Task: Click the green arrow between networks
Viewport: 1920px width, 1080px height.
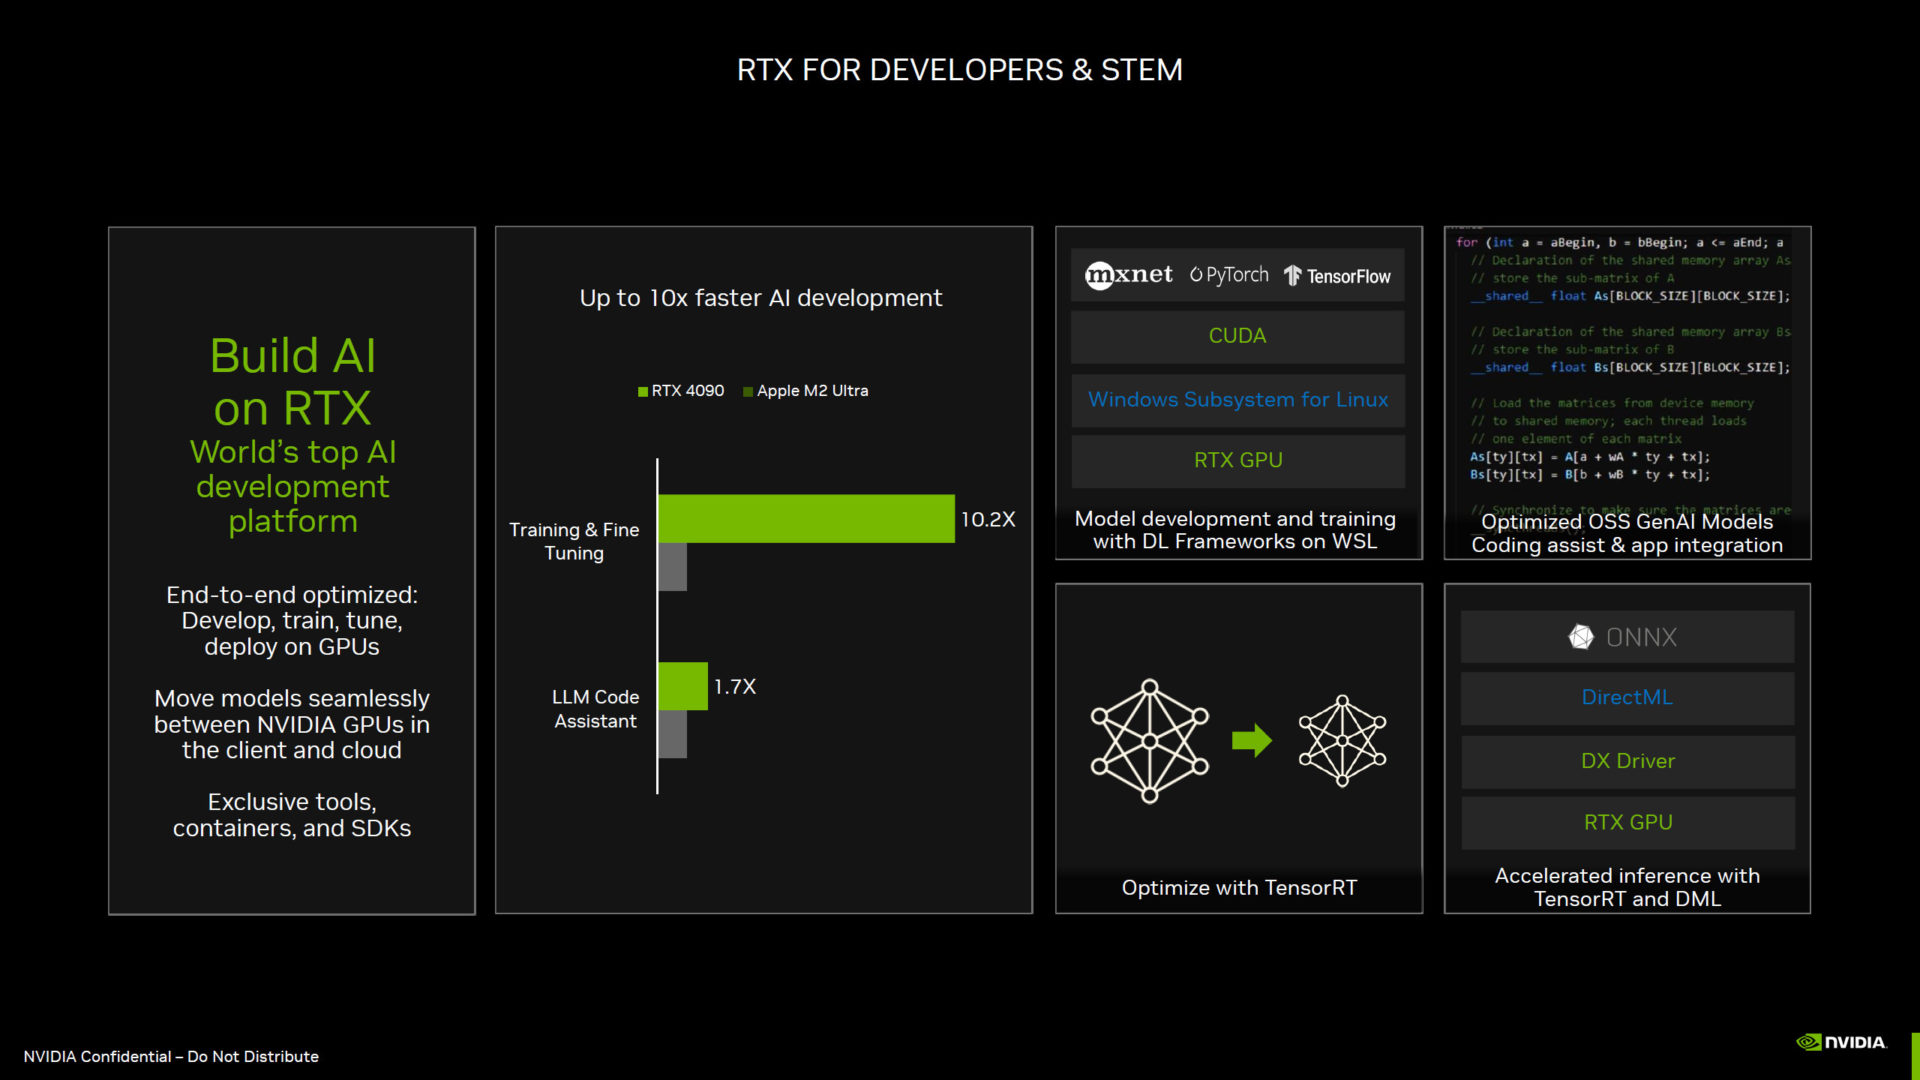Action: (x=1251, y=741)
